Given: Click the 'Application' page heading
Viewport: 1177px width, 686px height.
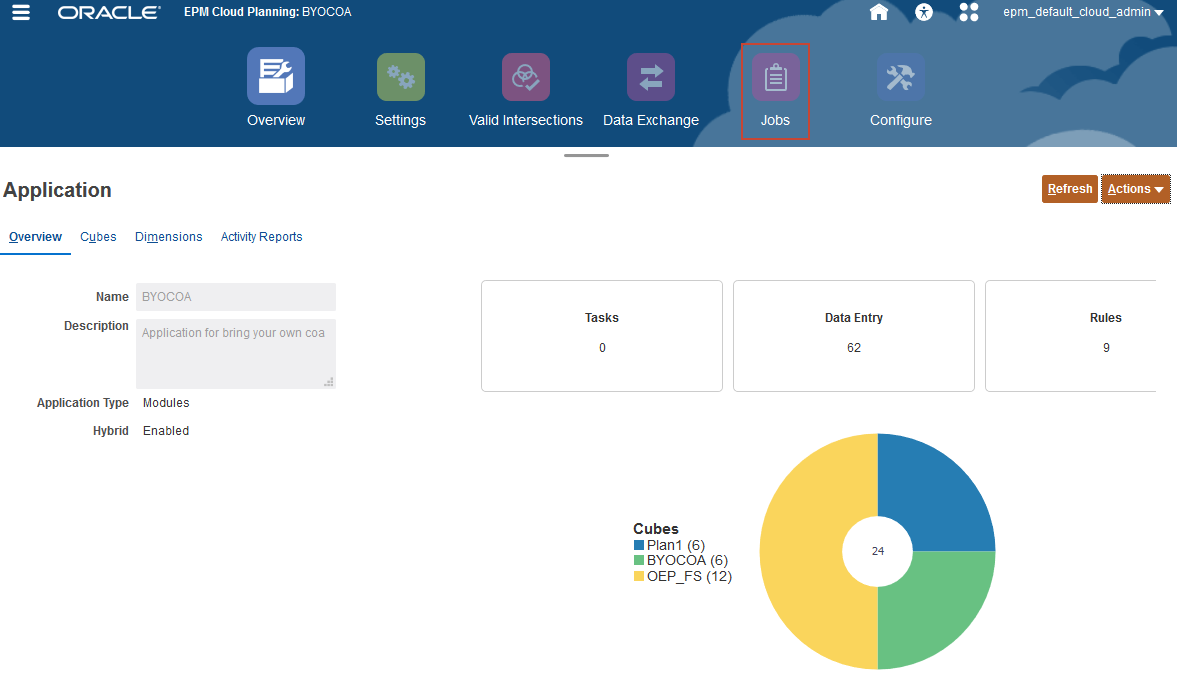Looking at the screenshot, I should click(57, 190).
